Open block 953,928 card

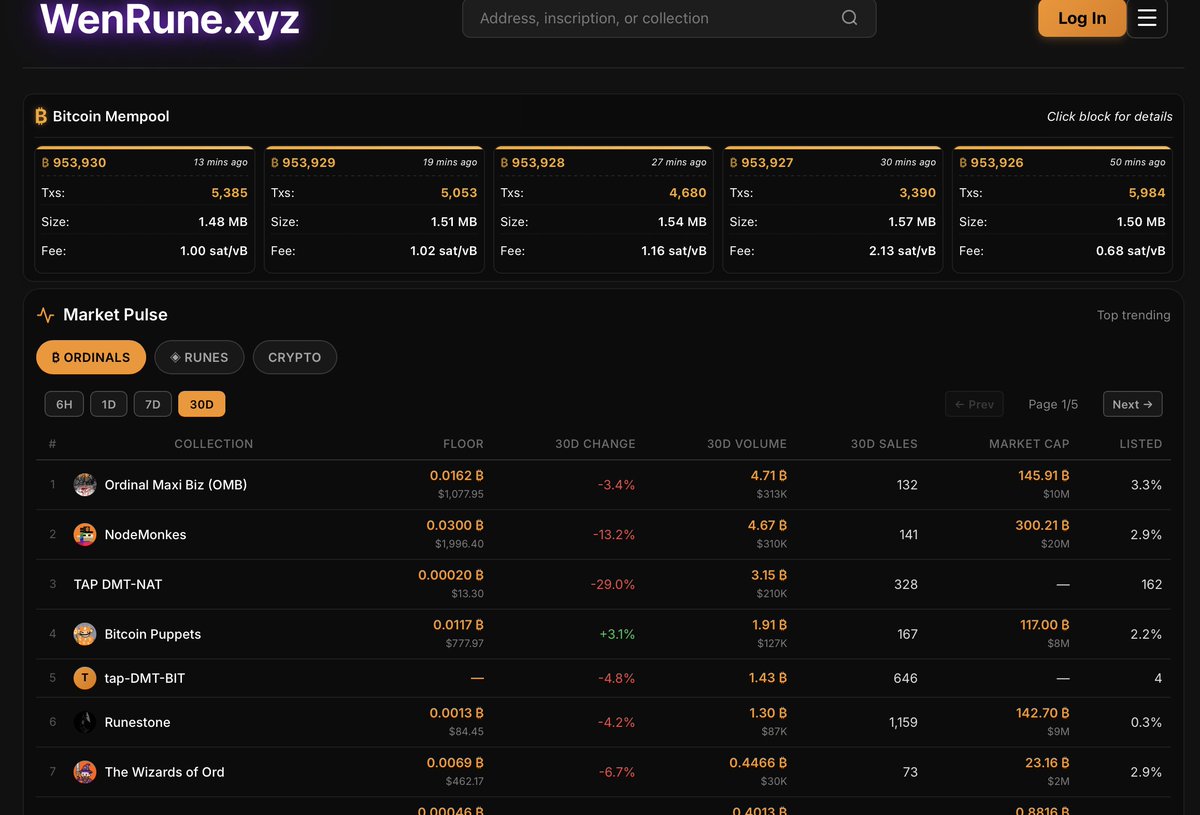(603, 209)
